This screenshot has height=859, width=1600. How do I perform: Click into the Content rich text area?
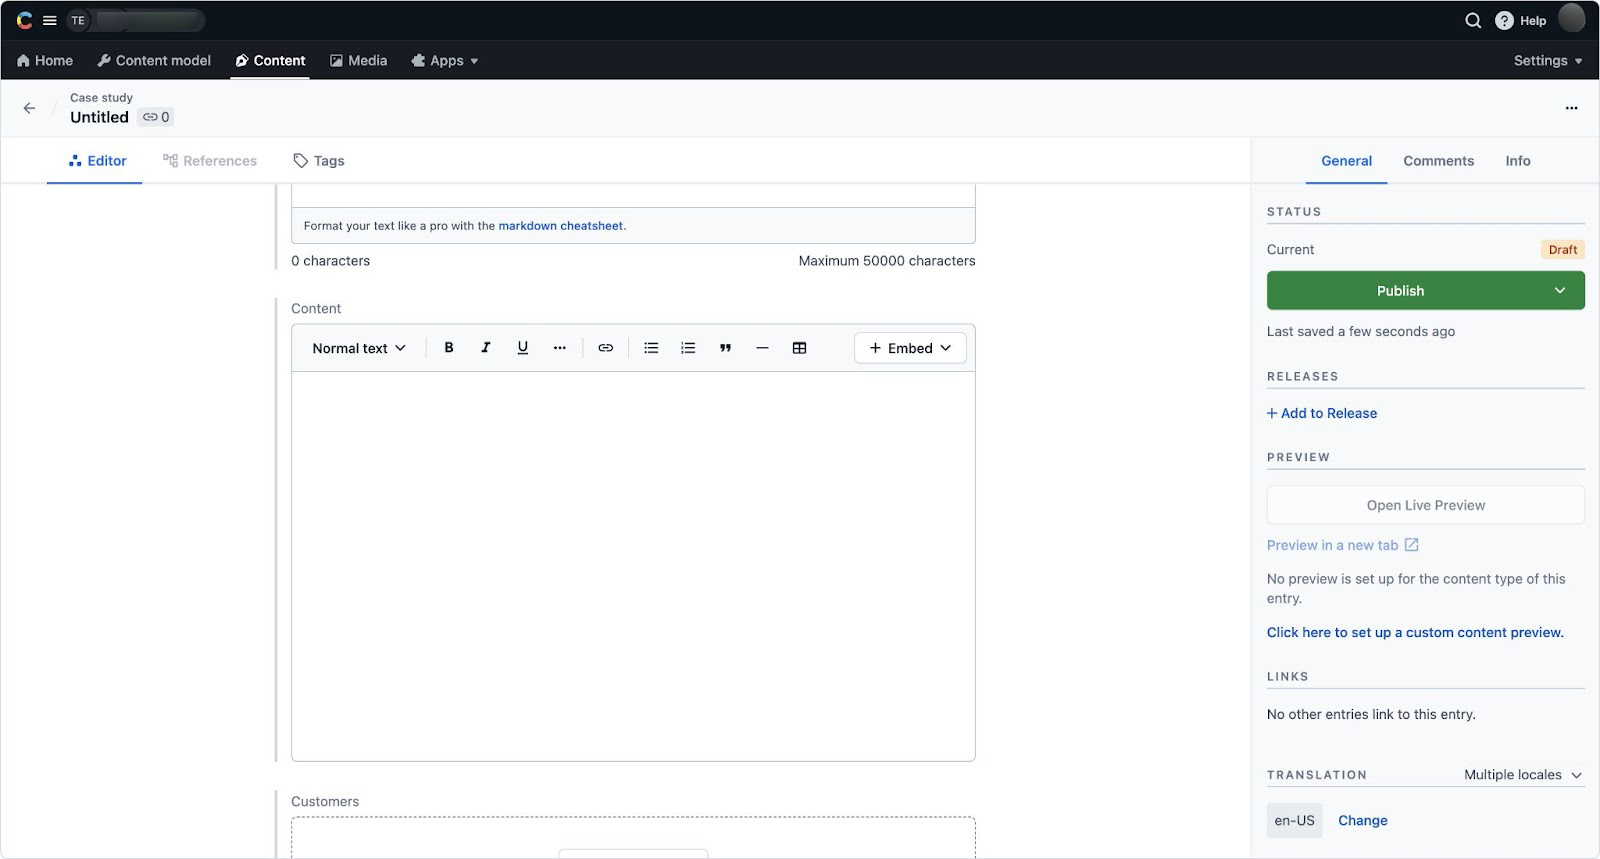pos(633,566)
